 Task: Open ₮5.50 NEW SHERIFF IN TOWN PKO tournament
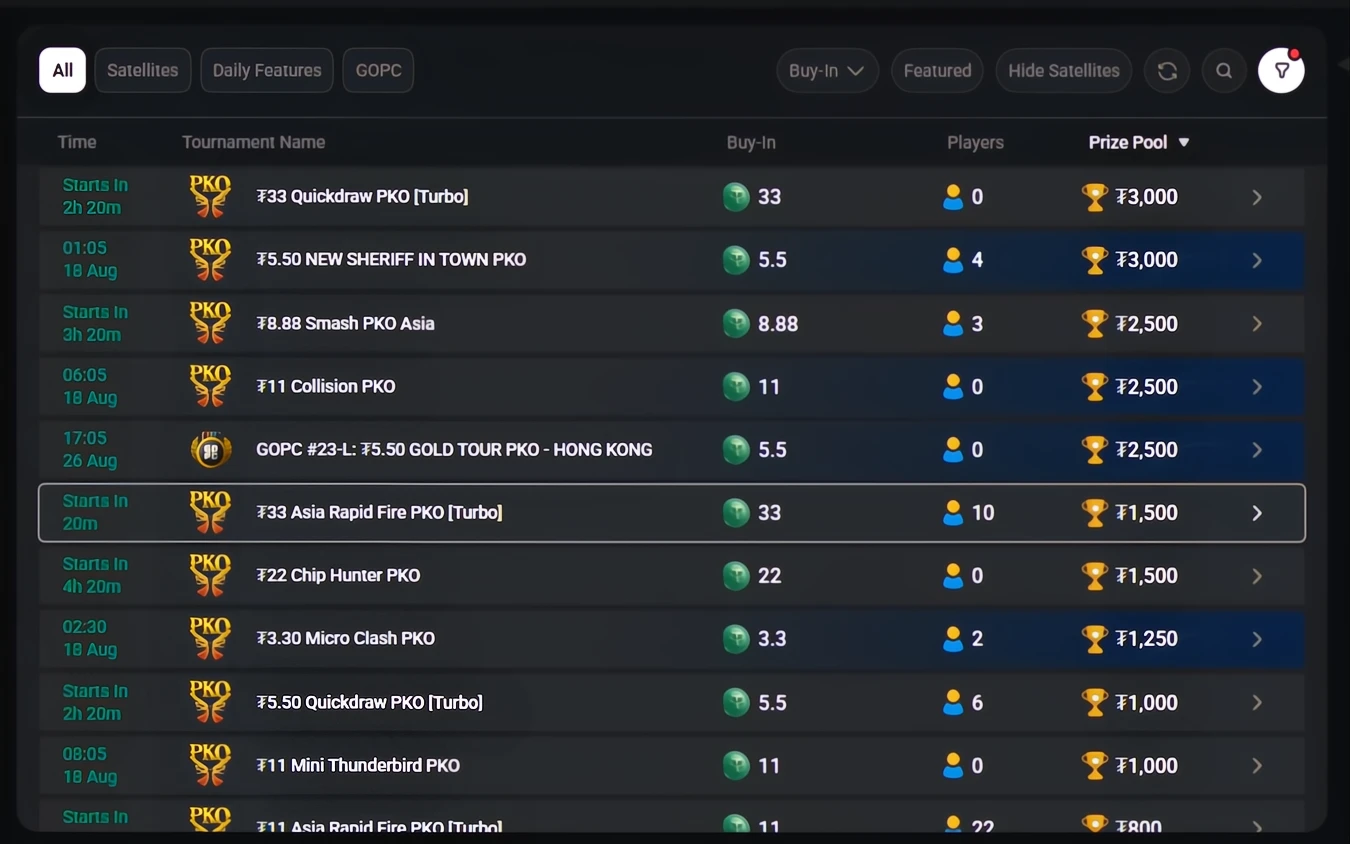tap(672, 260)
